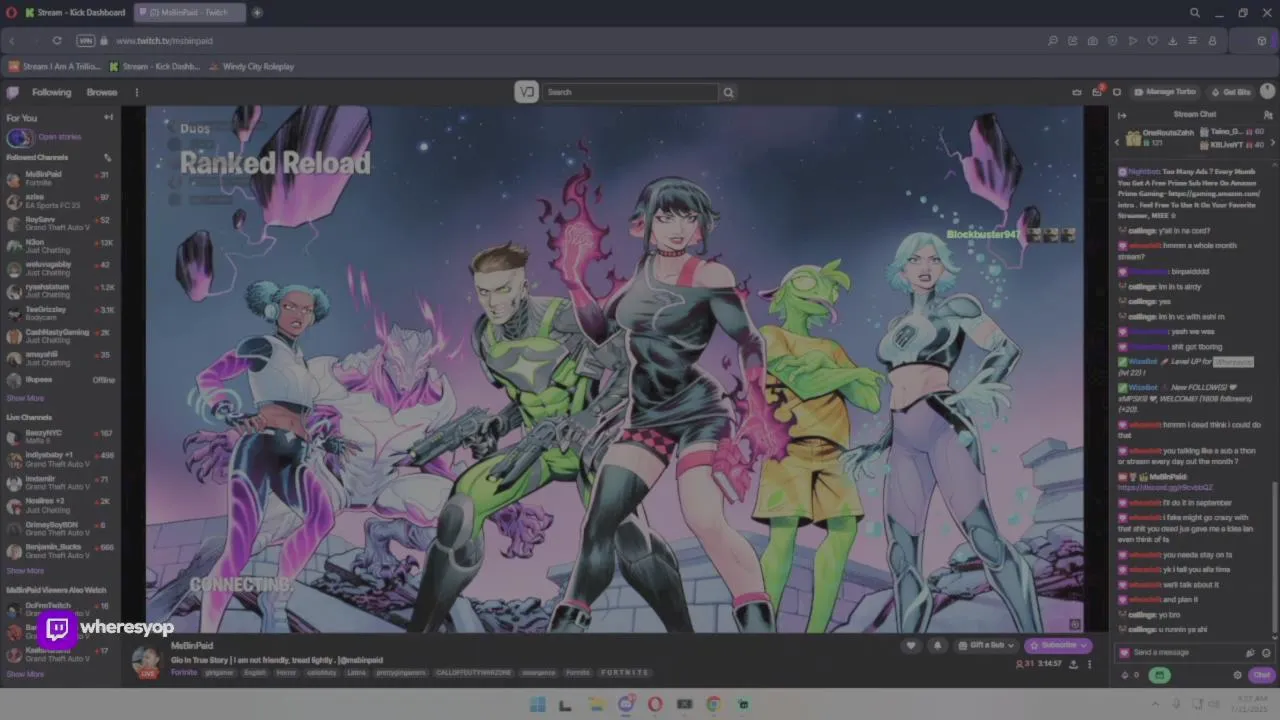
Task: Toggle the stream notification bell
Action: pos(937,646)
